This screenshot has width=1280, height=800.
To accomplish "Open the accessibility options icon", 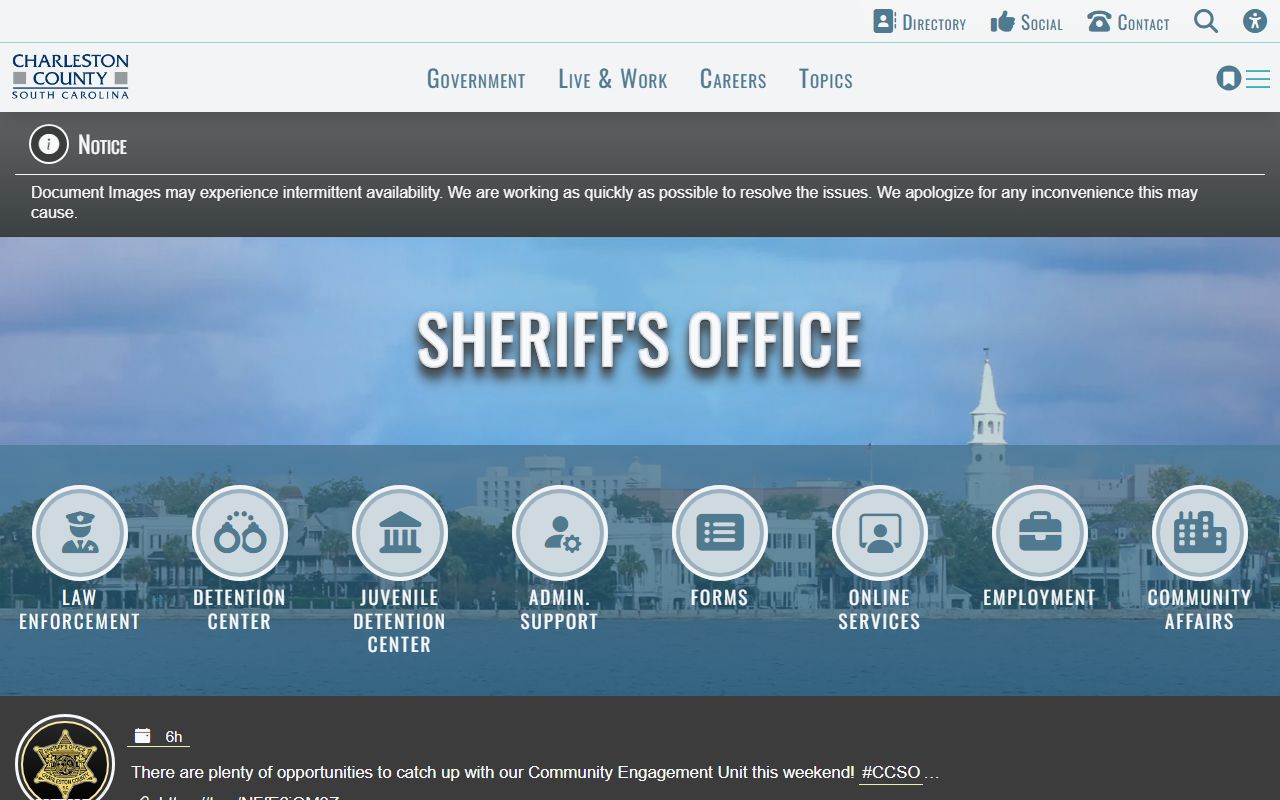I will [1255, 21].
